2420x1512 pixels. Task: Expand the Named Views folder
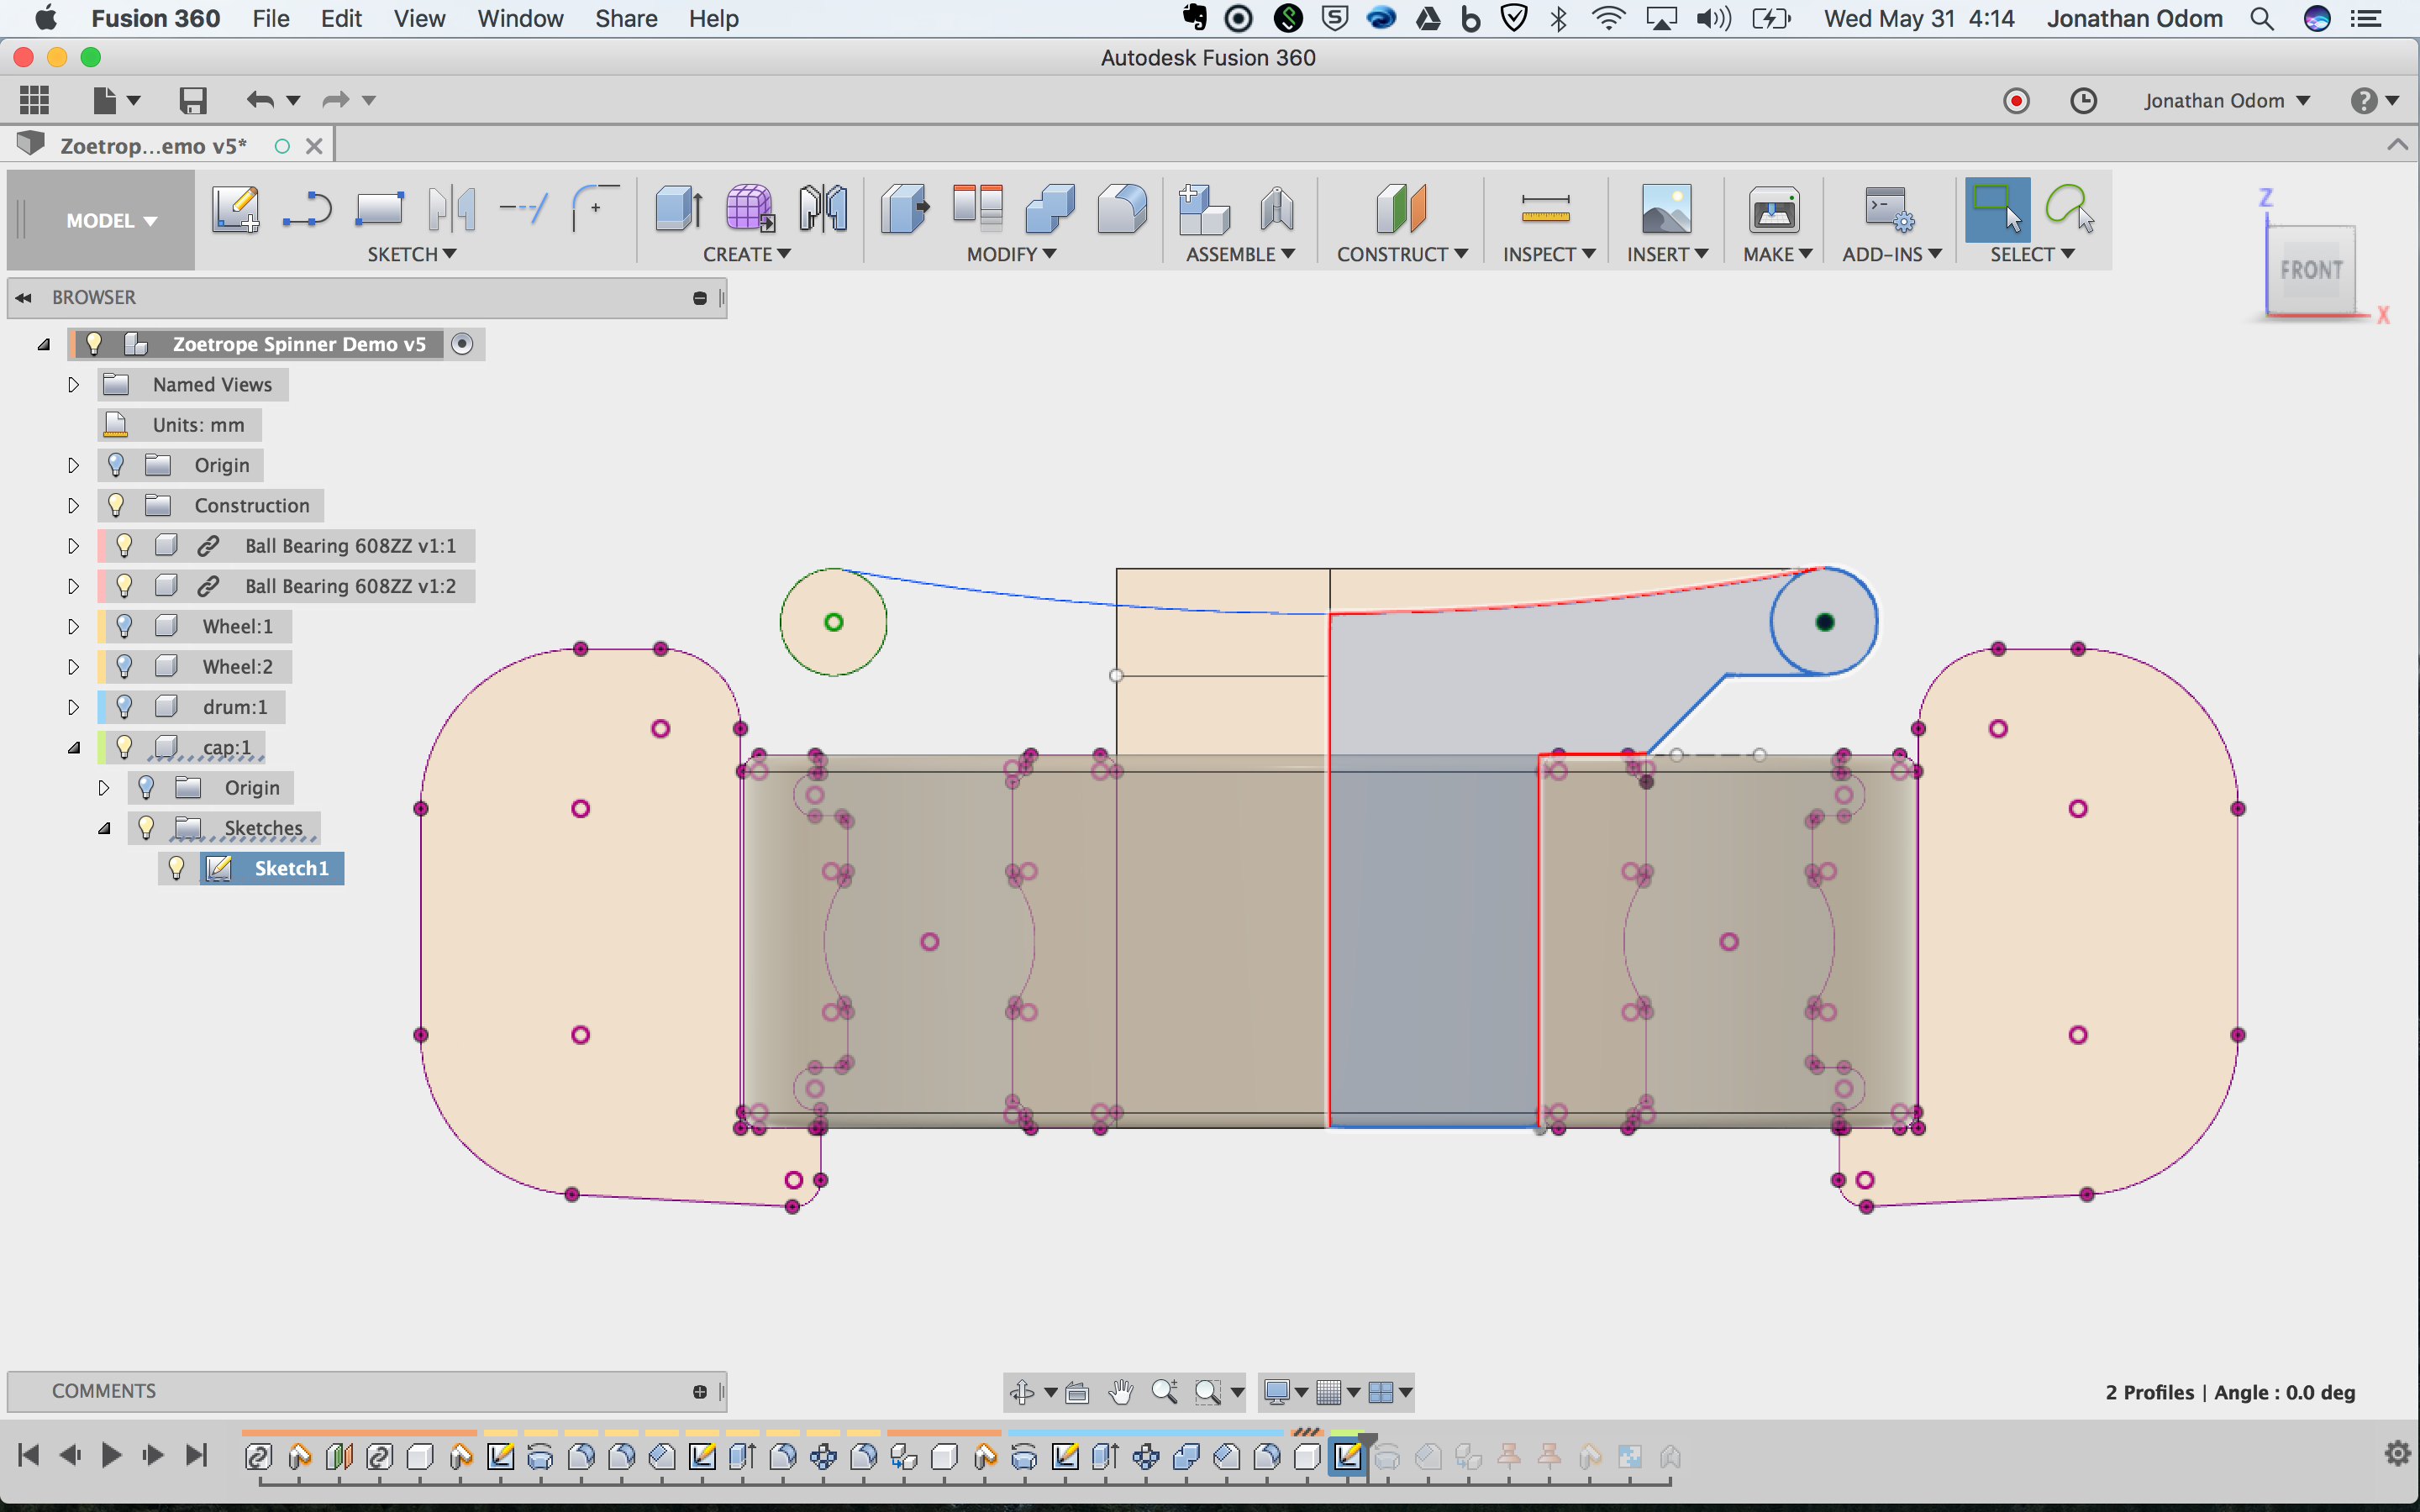point(73,385)
